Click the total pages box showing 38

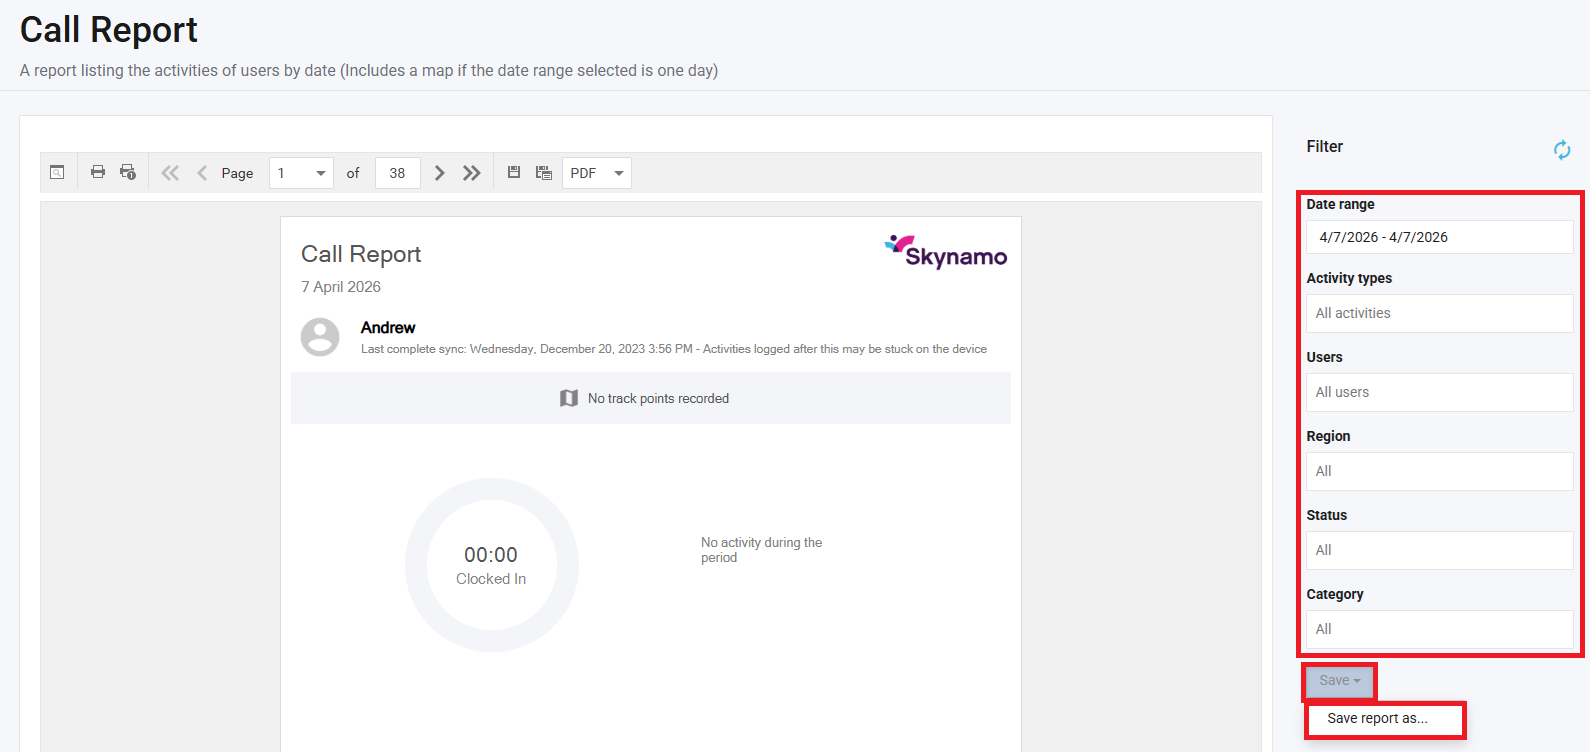398,173
